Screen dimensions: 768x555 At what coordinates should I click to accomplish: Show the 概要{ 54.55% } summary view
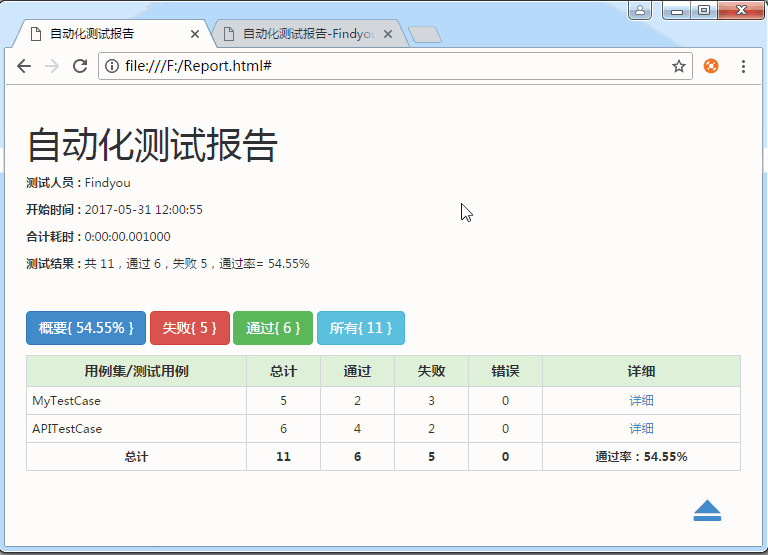pyautogui.click(x=86, y=328)
